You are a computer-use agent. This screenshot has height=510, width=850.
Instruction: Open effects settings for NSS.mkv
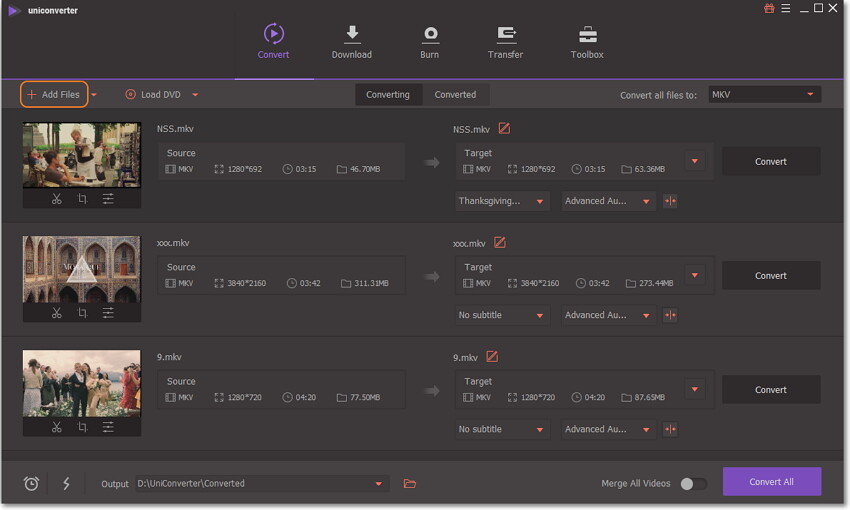(x=108, y=199)
